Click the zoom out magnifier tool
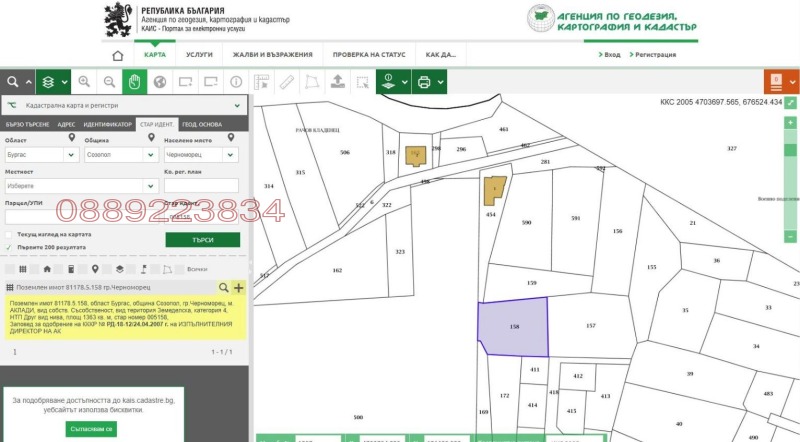The image size is (800, 442). [107, 81]
